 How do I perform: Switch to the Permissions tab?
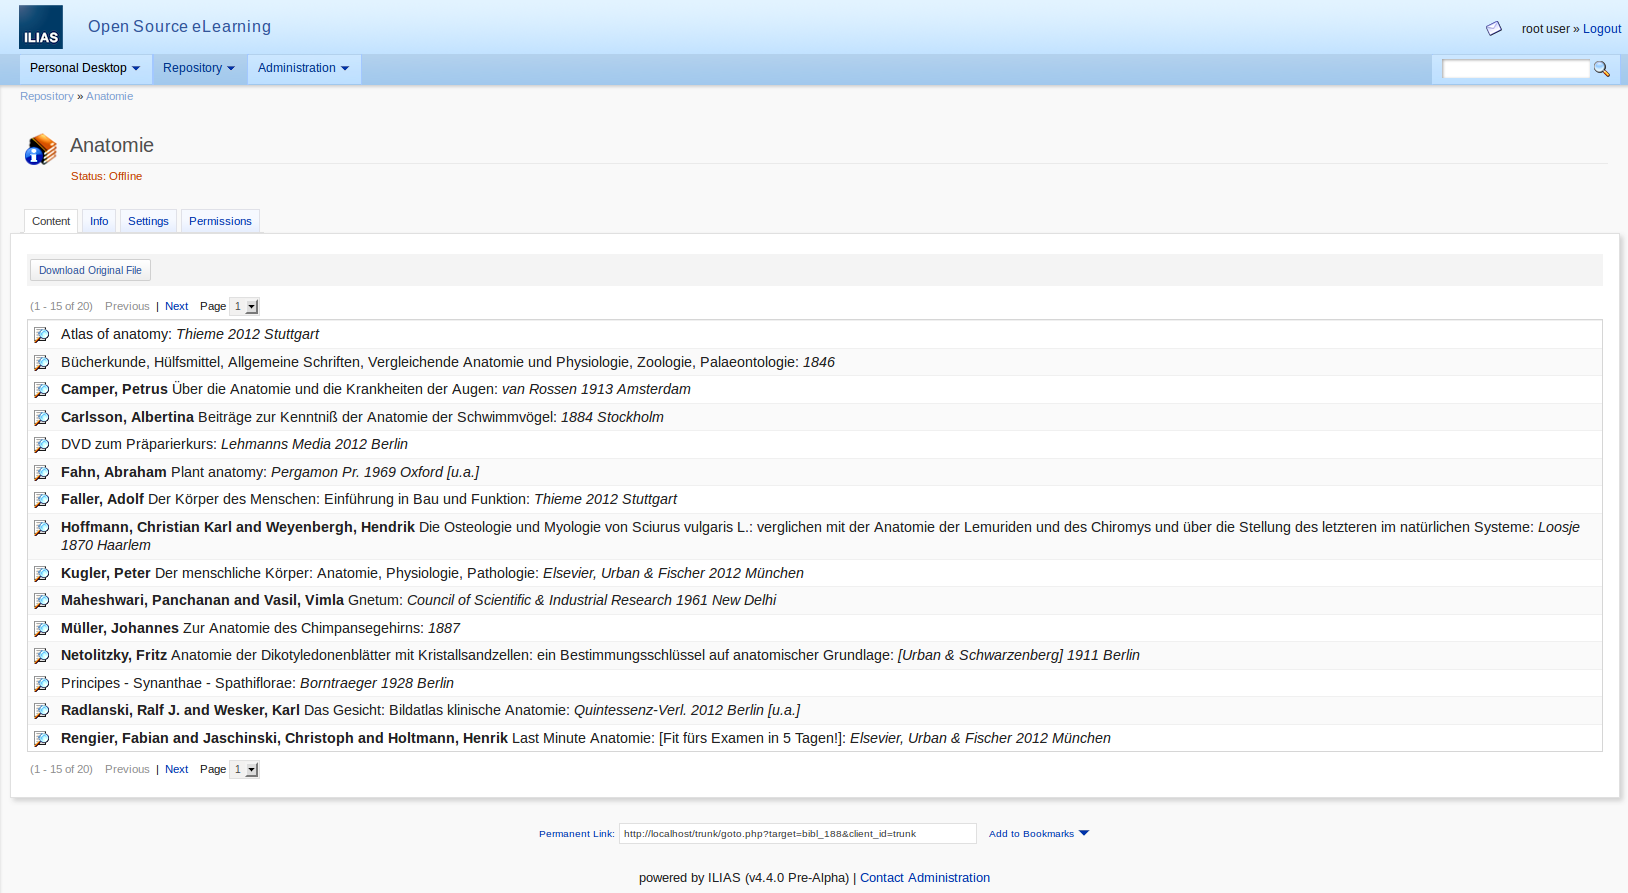220,221
